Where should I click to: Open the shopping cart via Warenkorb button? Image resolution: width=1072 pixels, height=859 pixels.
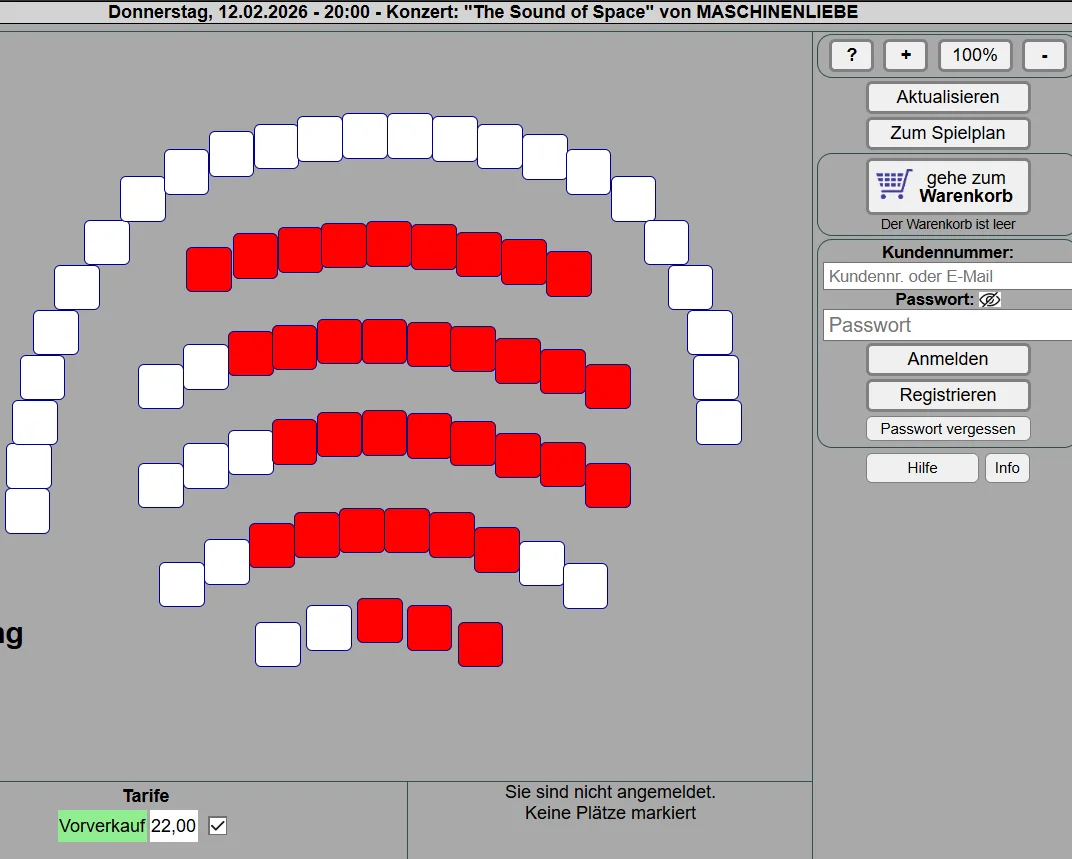947,187
